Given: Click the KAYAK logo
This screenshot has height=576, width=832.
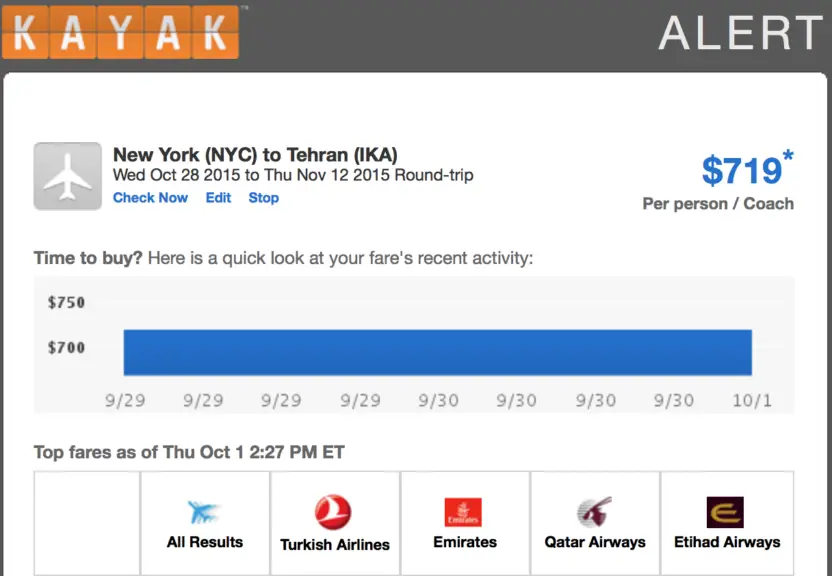Looking at the screenshot, I should coord(120,32).
